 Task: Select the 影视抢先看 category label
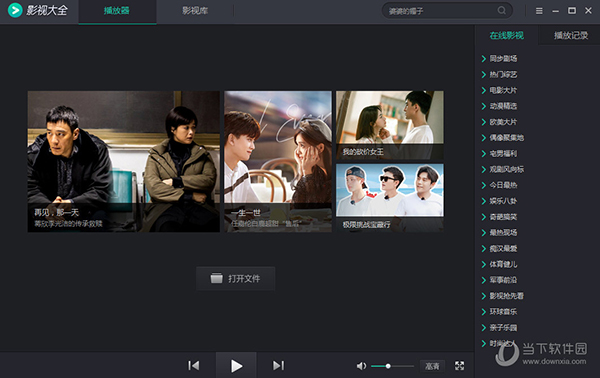(x=507, y=296)
